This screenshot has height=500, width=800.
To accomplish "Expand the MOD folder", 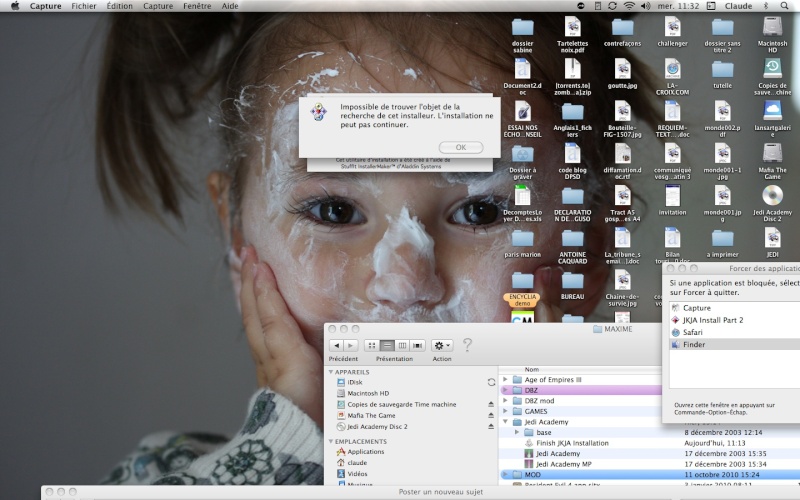I will pos(505,474).
